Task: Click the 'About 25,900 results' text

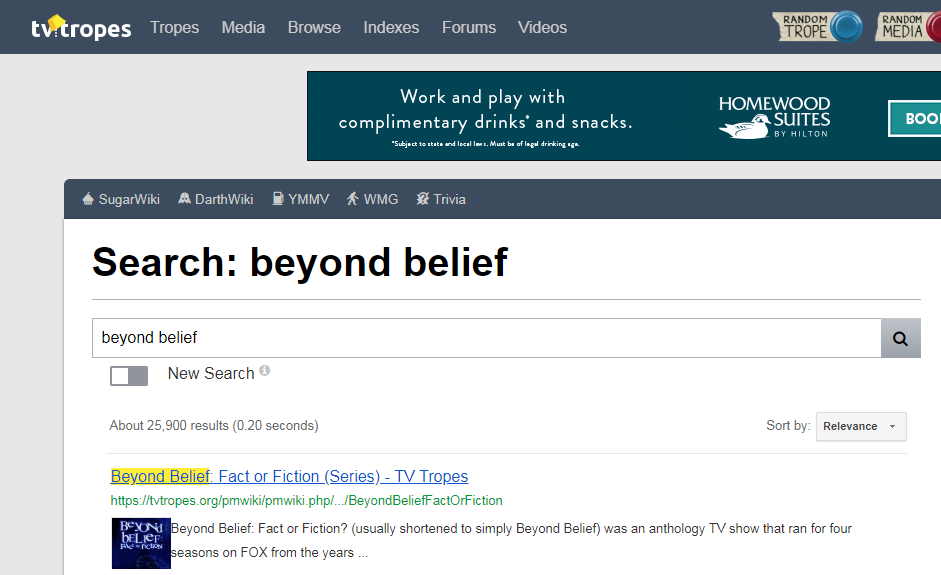Action: pos(214,426)
